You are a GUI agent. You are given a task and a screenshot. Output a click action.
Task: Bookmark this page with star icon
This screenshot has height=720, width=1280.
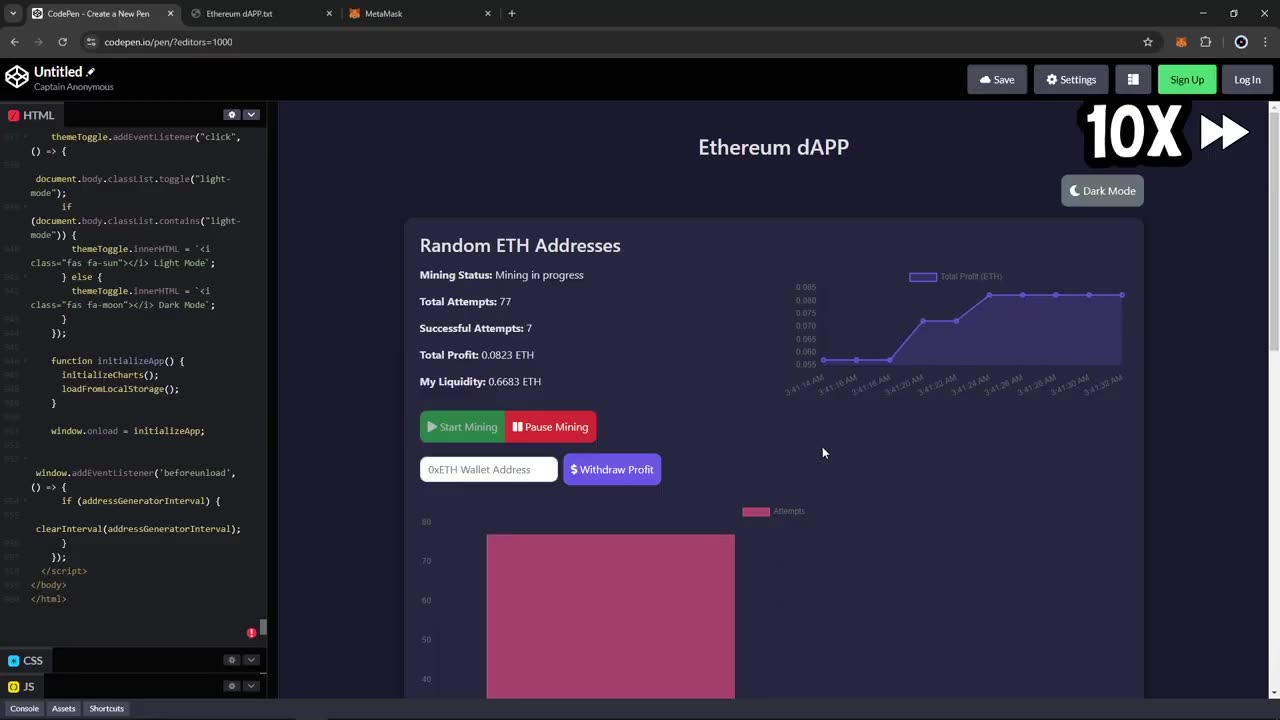tap(1148, 42)
